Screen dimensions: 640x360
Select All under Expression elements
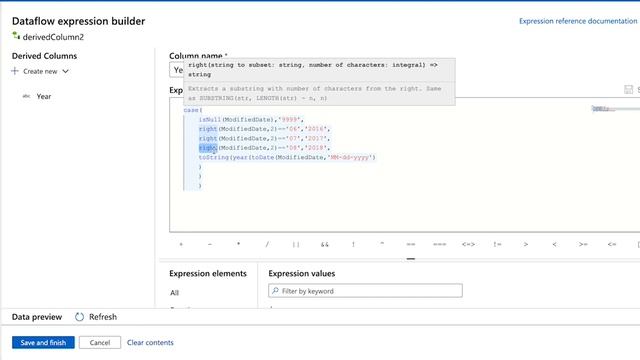[x=174, y=293]
